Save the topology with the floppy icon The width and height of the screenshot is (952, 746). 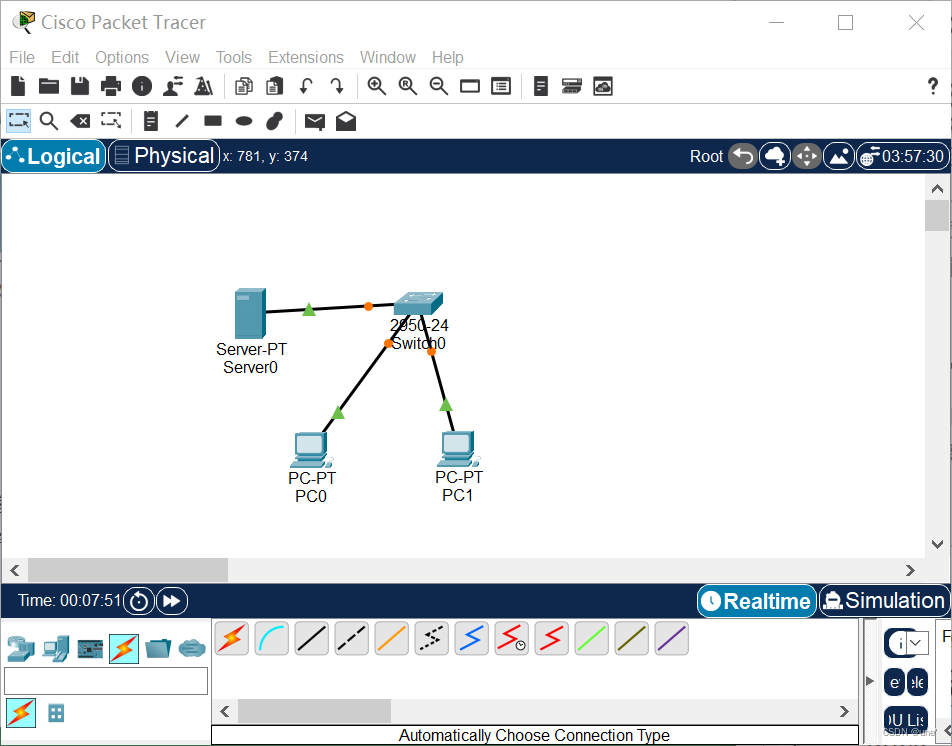pos(80,86)
